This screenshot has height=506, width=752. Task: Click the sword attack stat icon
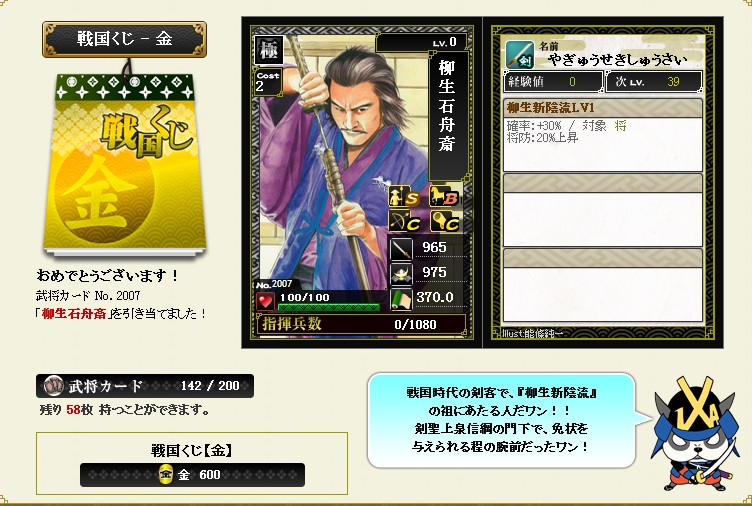tap(401, 248)
